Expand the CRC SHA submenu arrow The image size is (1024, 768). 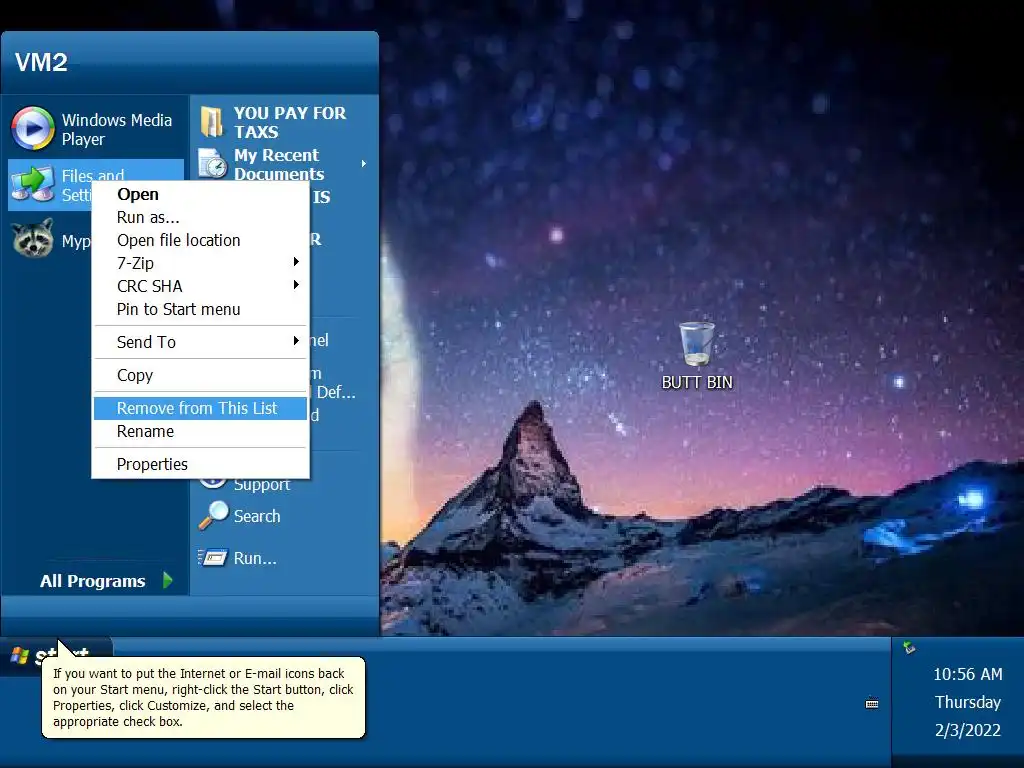coord(296,285)
